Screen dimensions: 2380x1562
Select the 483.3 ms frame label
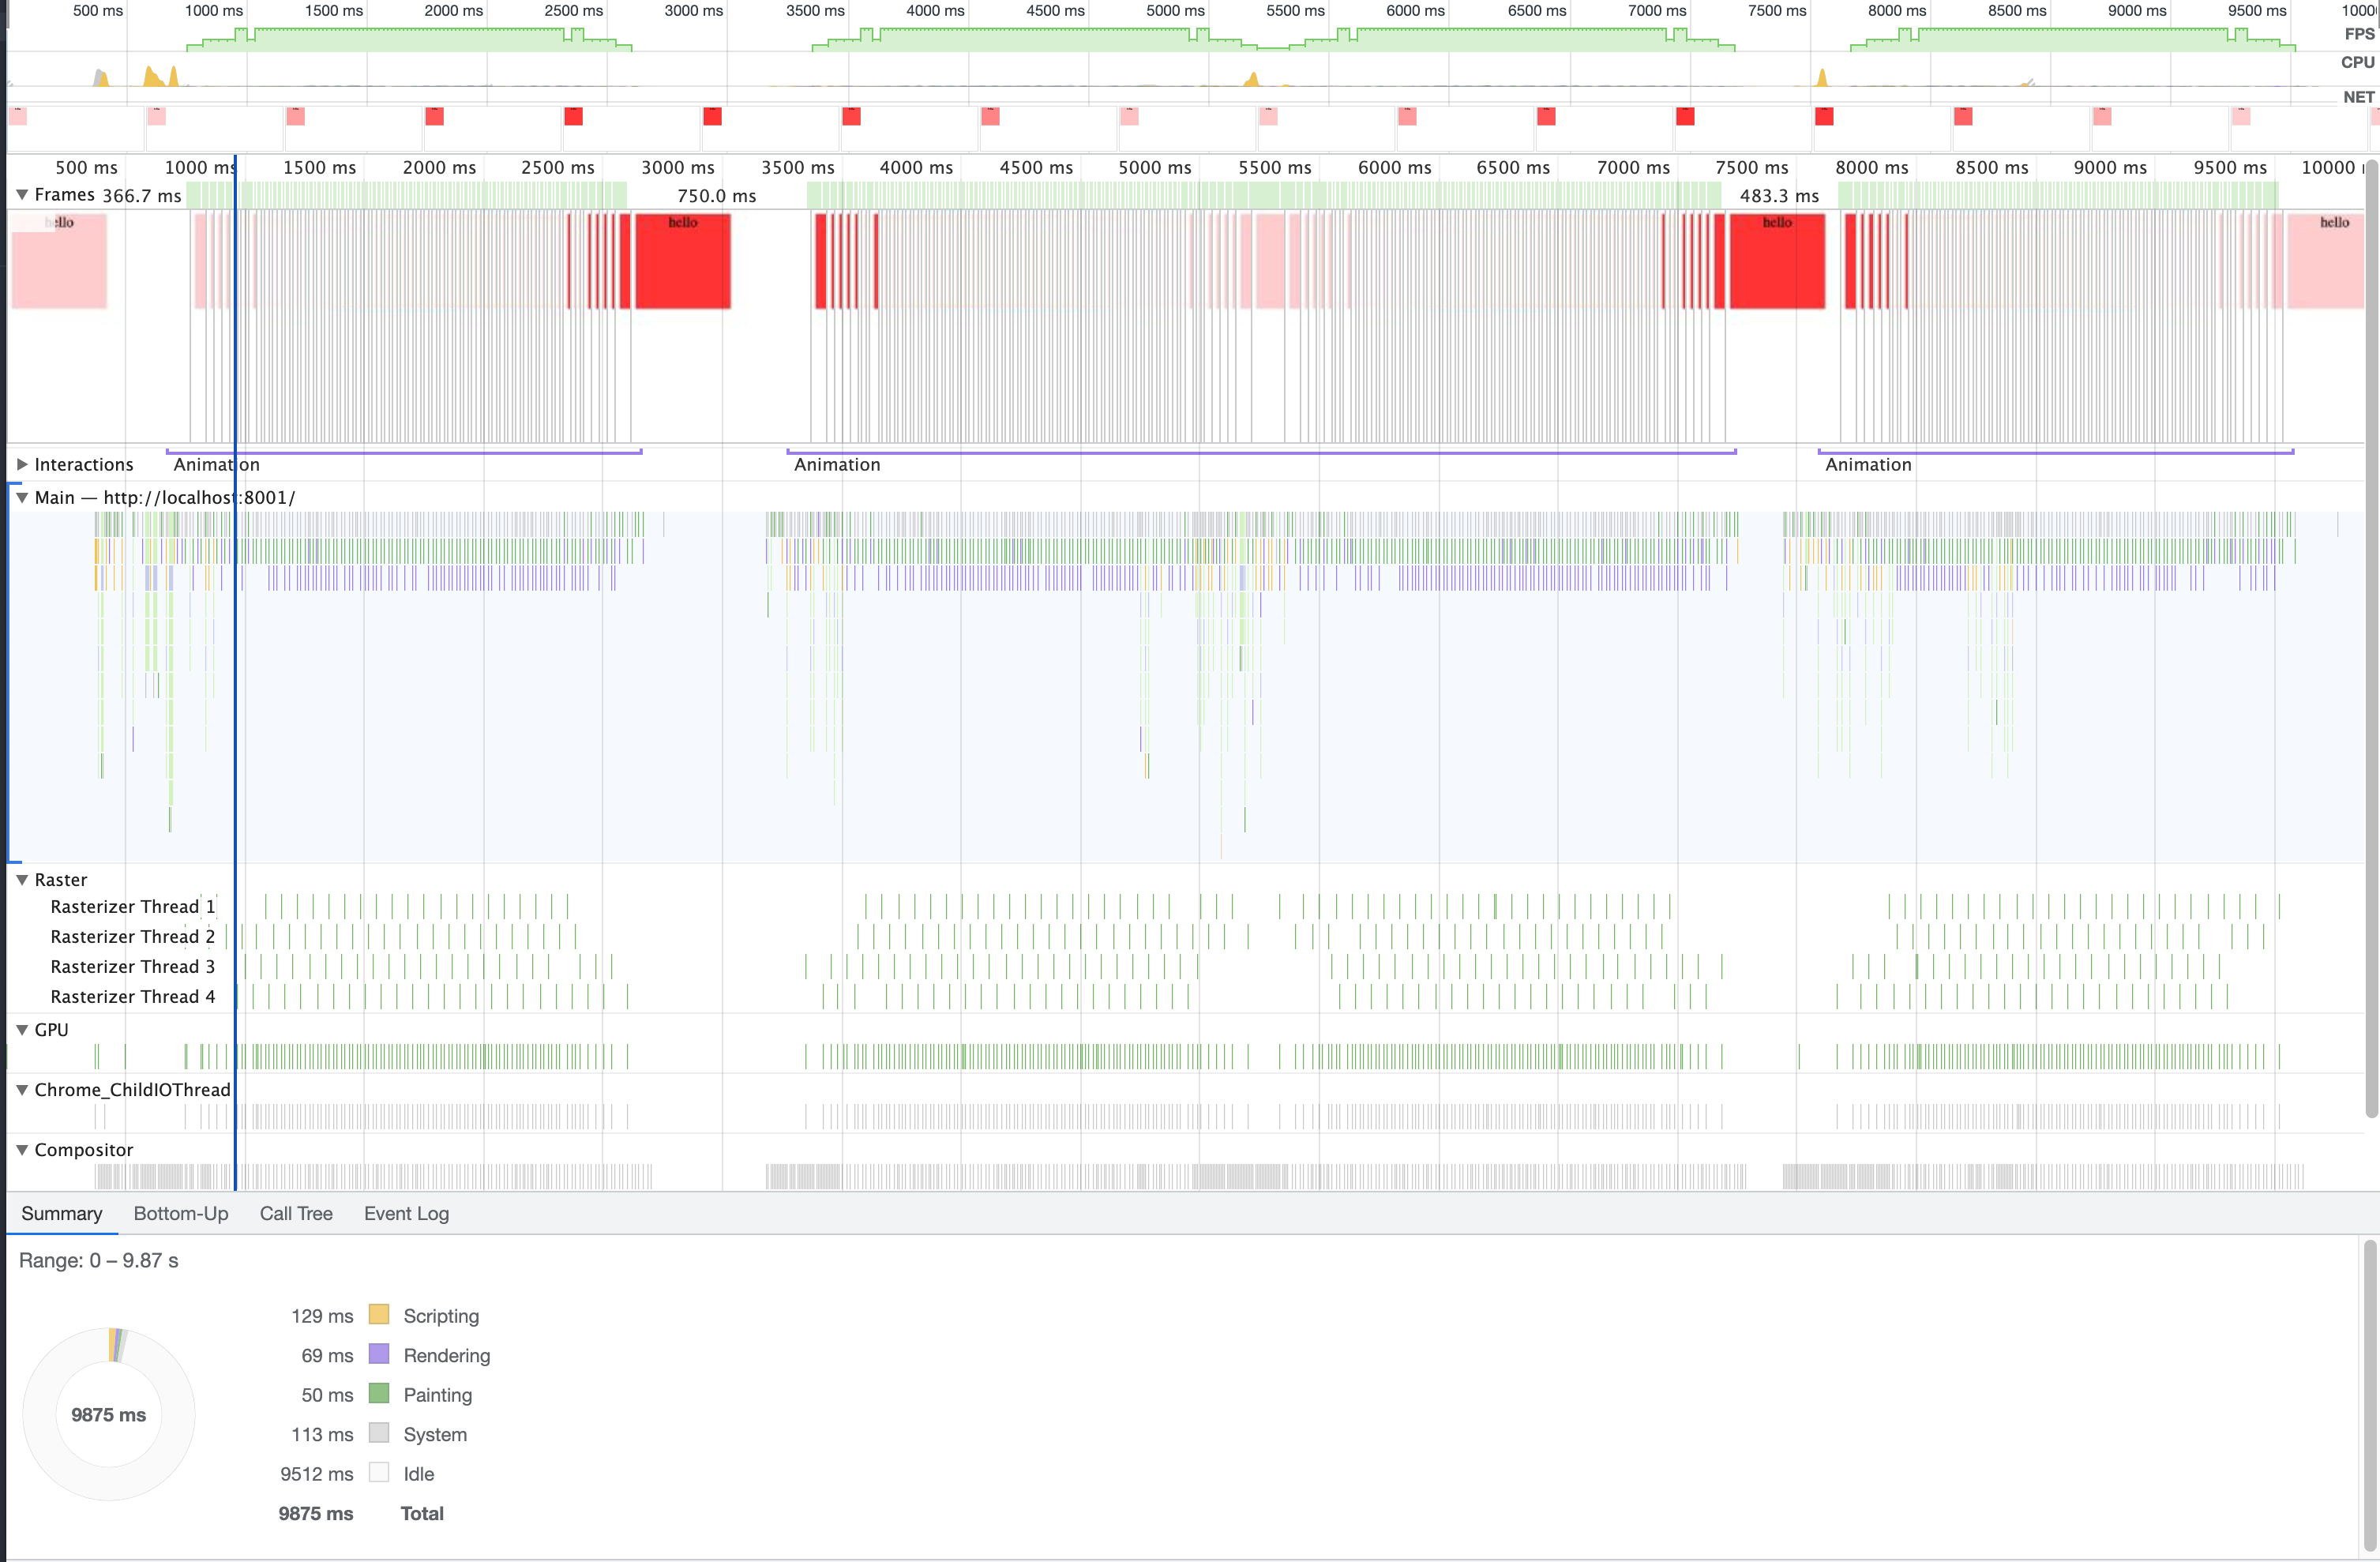pyautogui.click(x=1779, y=196)
